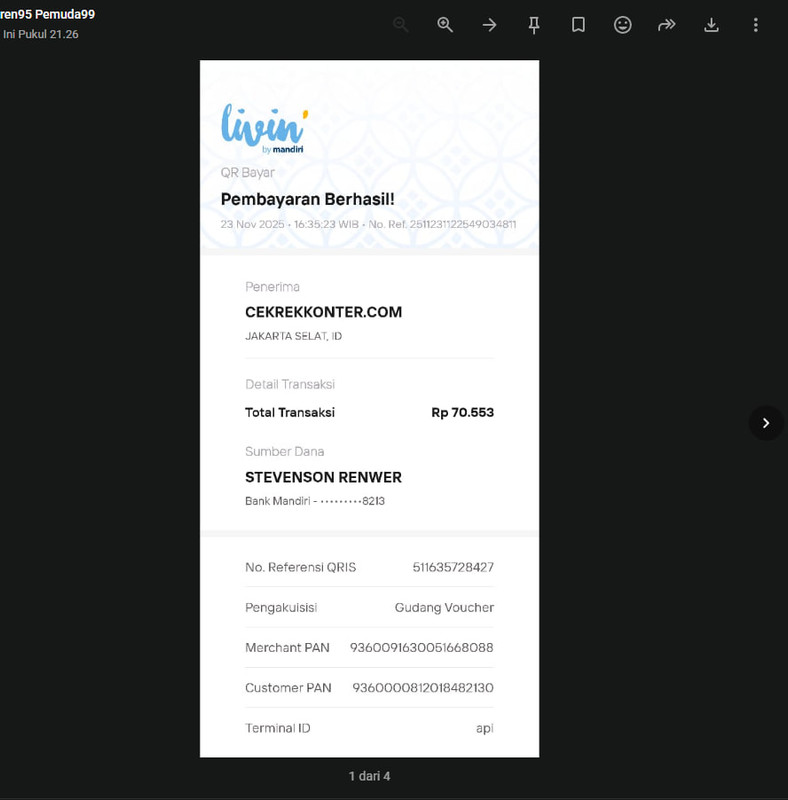This screenshot has width=788, height=800.
Task: Forward the image using double-arrow icon
Action: (x=667, y=24)
